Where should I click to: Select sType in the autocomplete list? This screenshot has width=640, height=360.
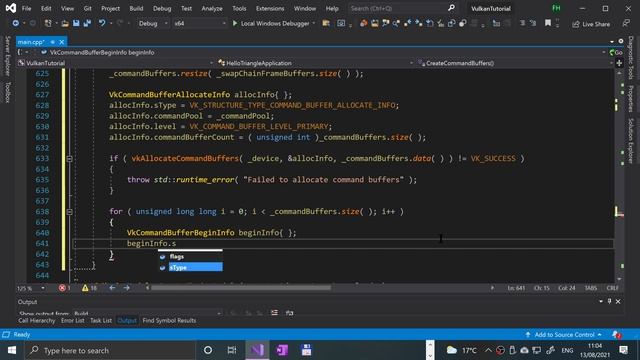[190, 267]
